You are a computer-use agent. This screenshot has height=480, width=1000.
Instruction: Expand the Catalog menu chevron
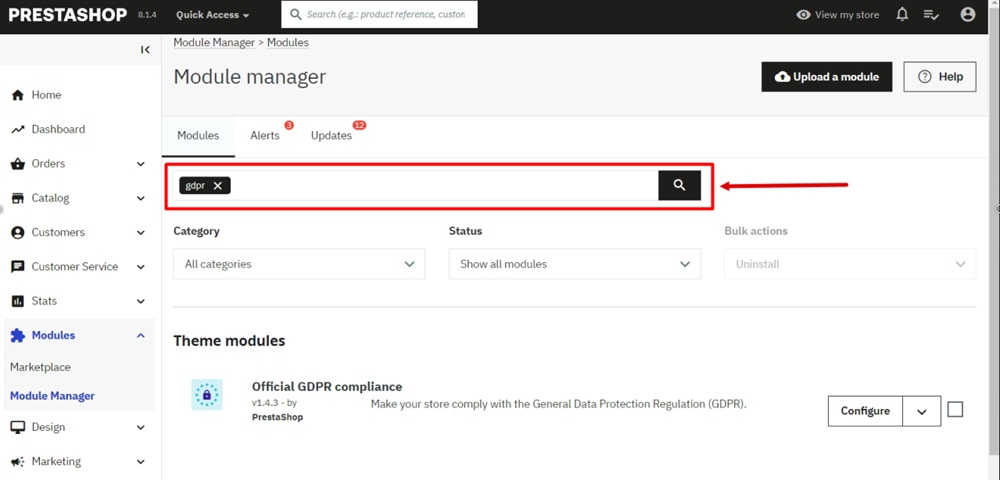point(141,198)
